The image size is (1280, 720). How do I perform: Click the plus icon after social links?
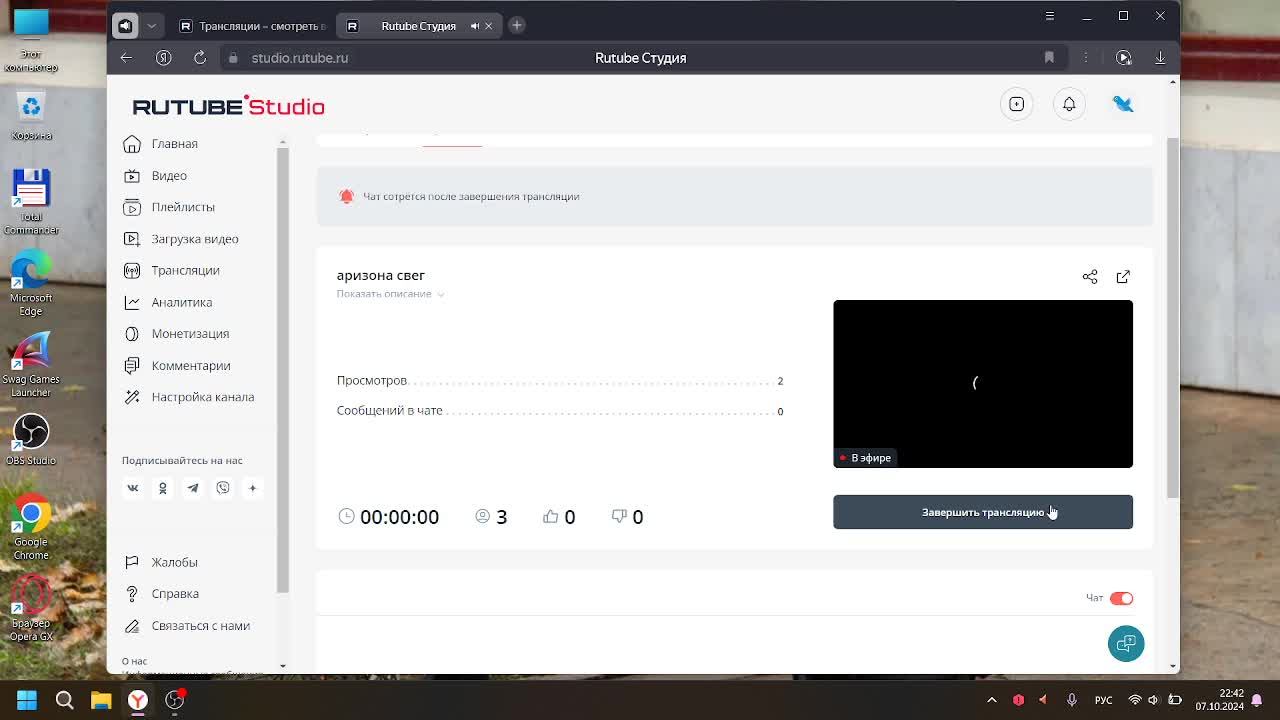[253, 488]
